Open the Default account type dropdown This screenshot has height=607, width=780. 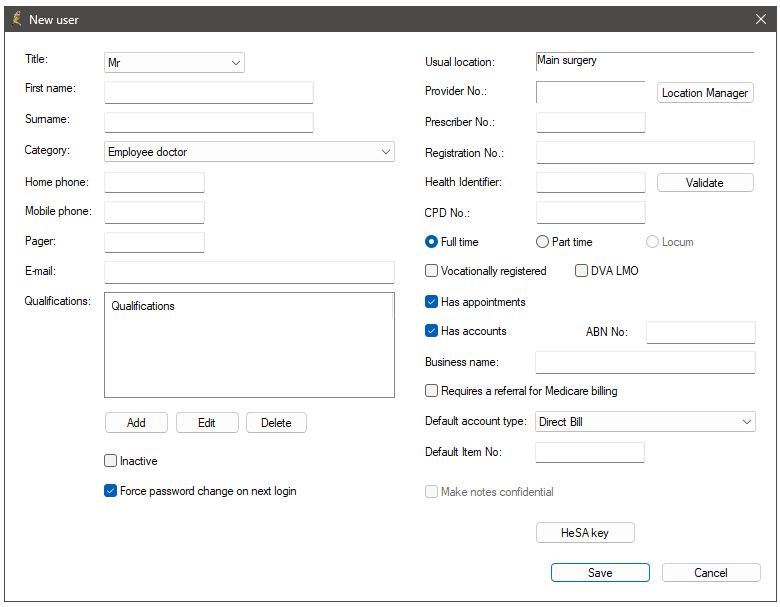click(x=645, y=422)
